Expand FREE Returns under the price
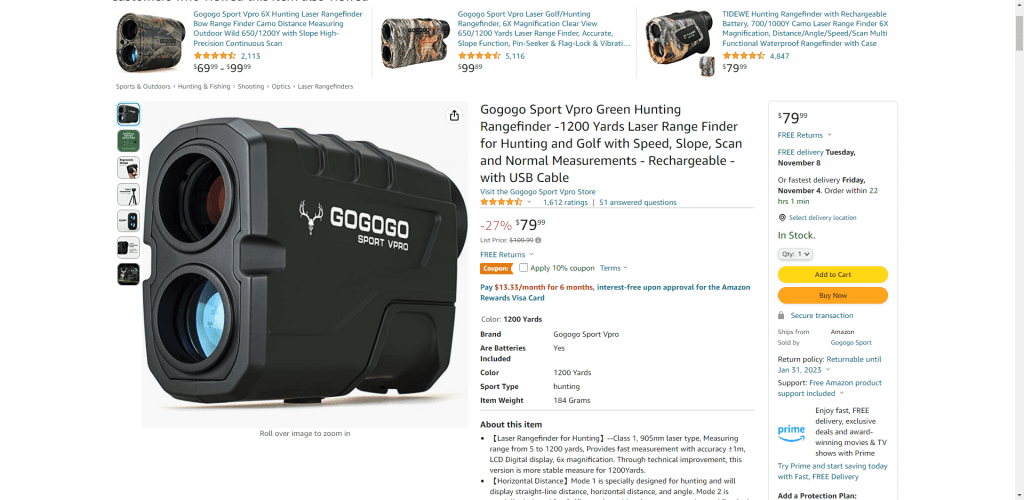1024x500 pixels. pos(507,255)
